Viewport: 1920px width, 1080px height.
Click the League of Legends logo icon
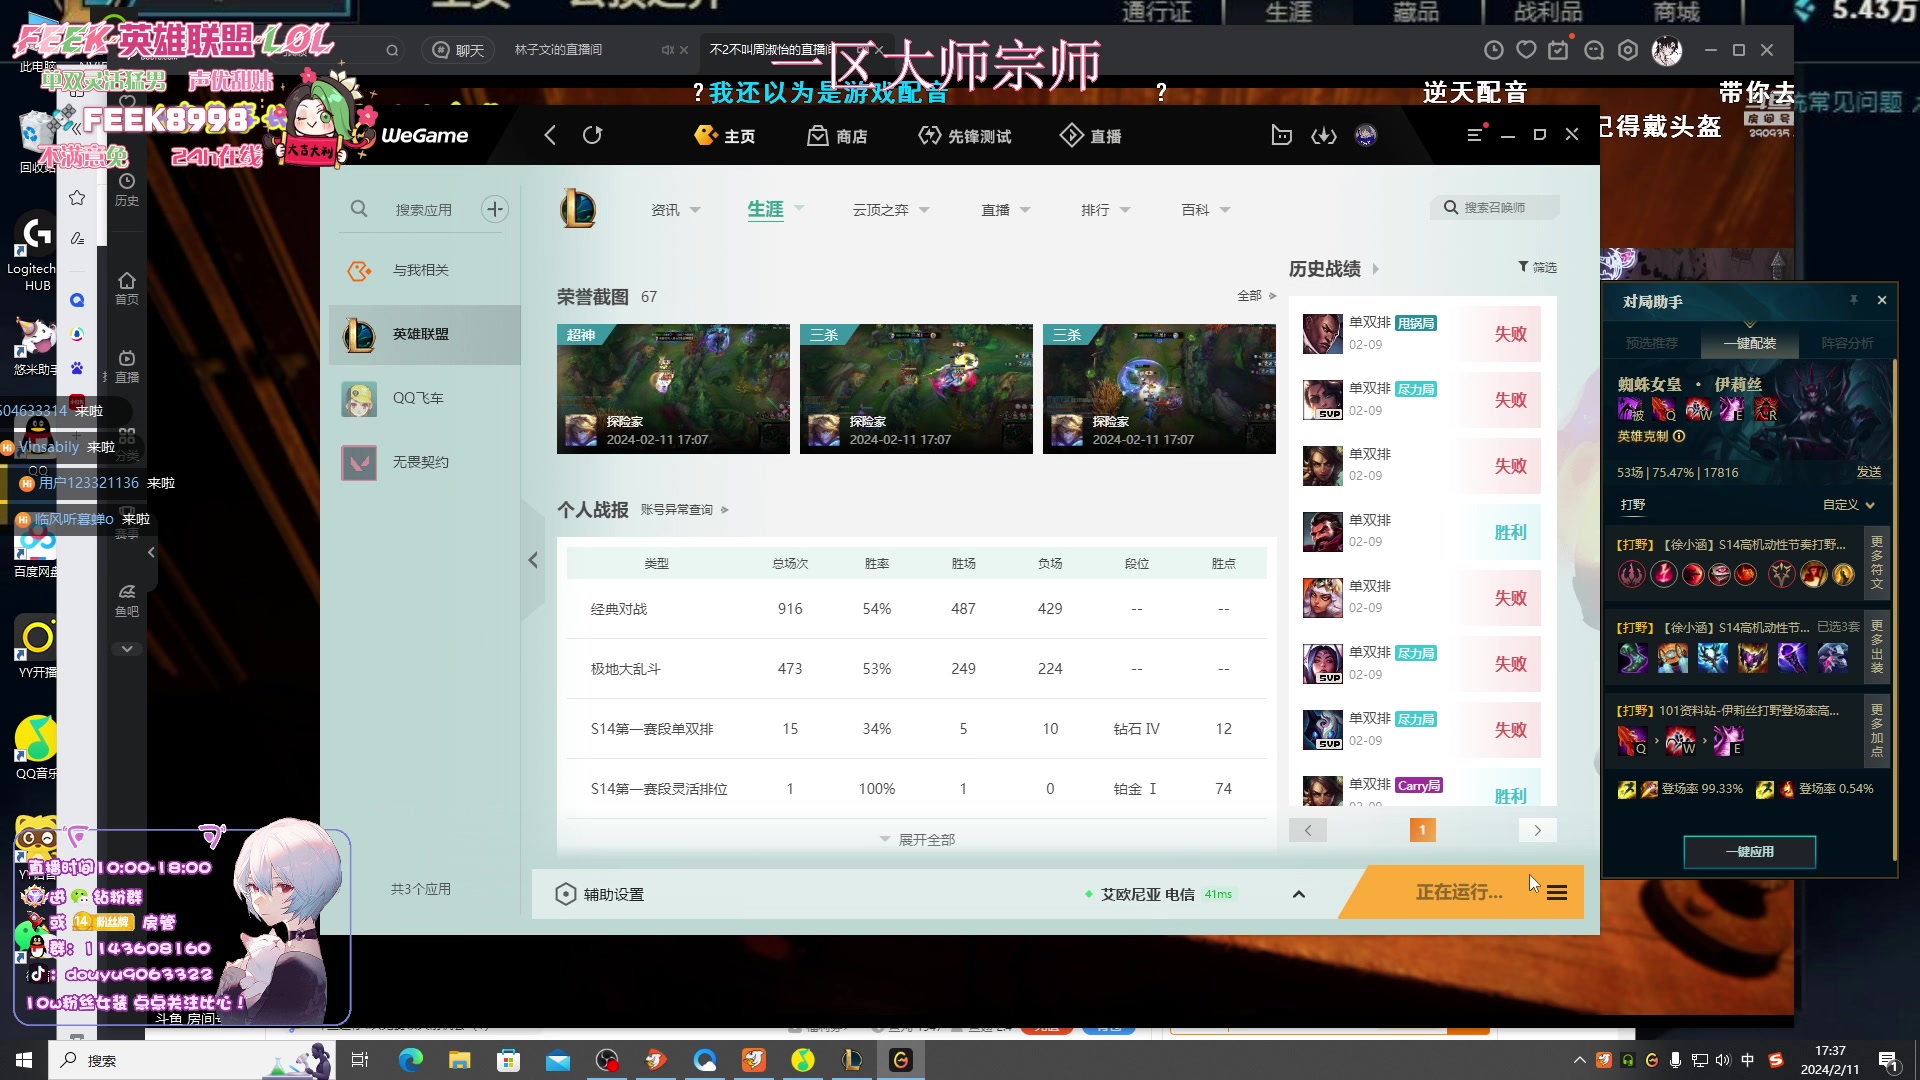[x=578, y=209]
